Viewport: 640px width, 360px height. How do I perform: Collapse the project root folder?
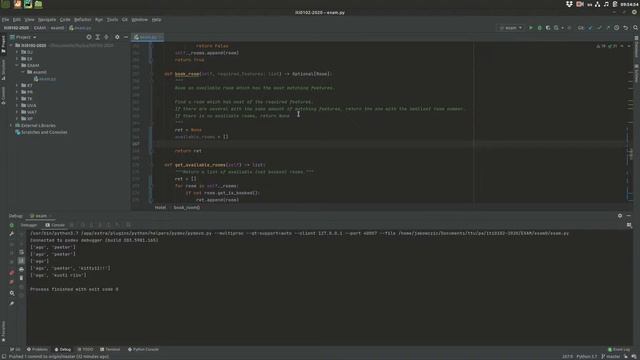pos(11,45)
